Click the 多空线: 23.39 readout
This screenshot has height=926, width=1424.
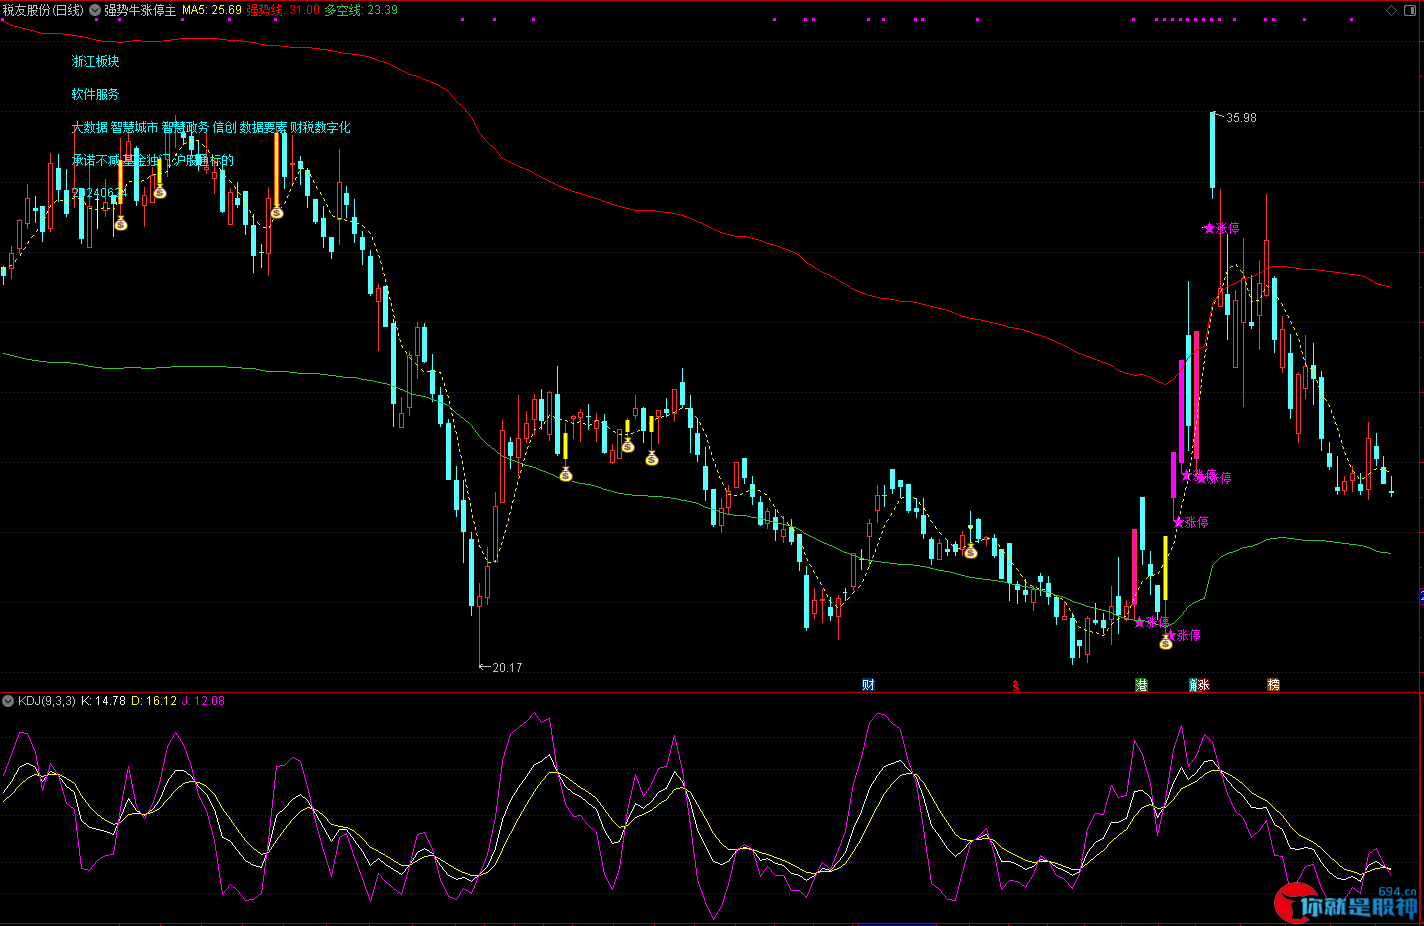click(x=361, y=10)
